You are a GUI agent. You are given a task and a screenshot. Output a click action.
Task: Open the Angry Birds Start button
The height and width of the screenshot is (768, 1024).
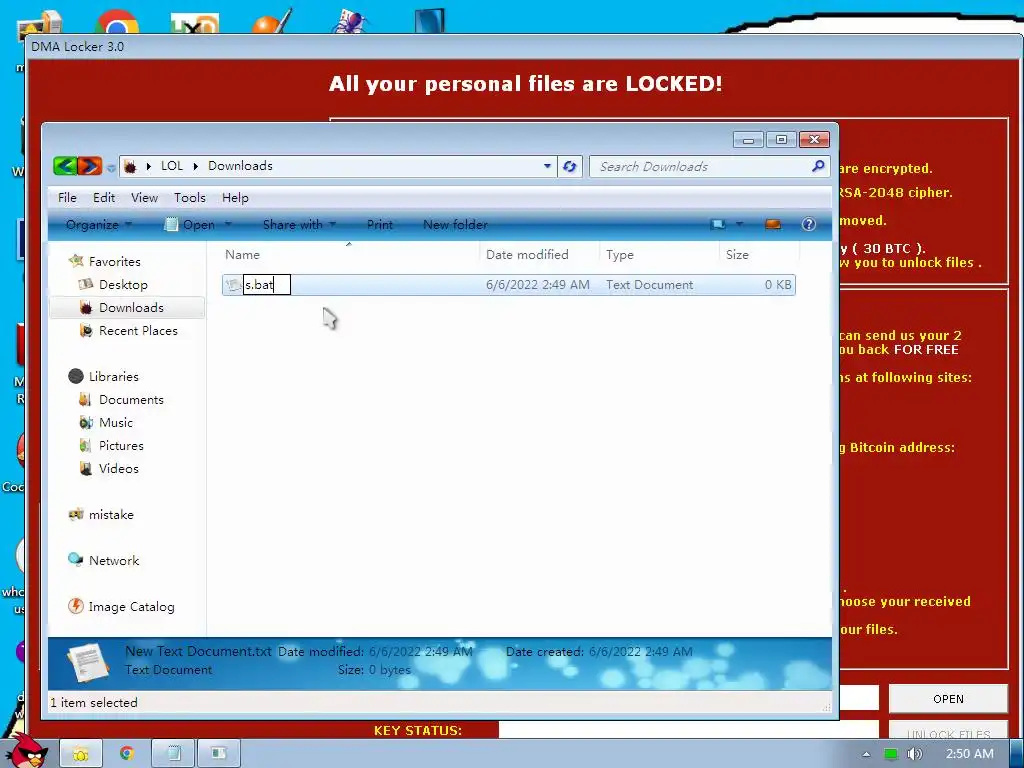coord(27,750)
